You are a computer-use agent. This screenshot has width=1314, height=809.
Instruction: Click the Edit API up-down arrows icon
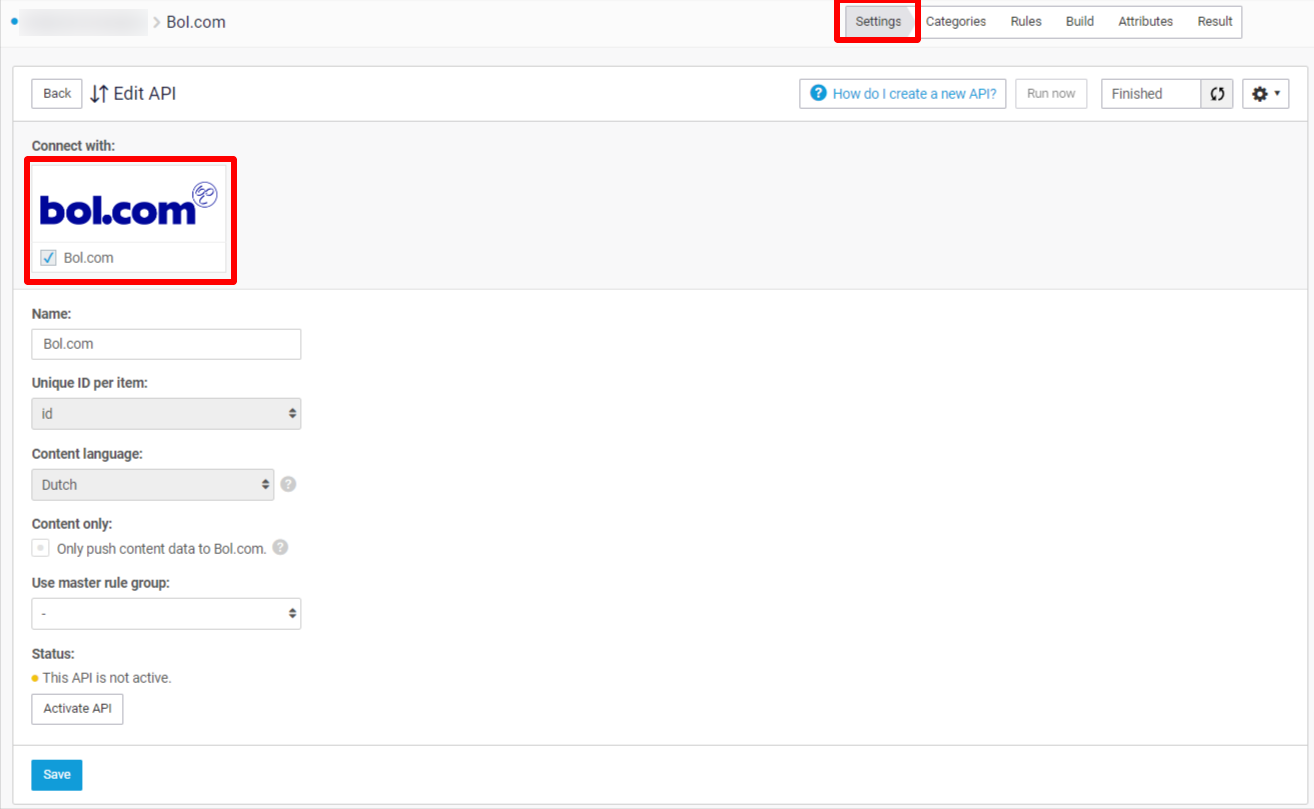coord(99,94)
